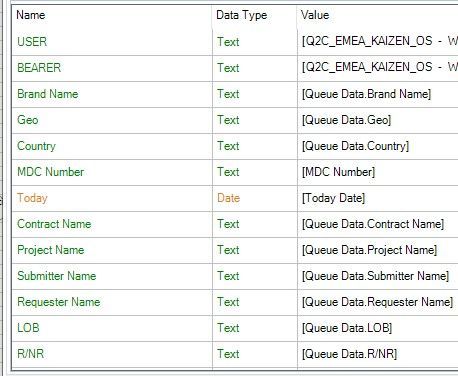Click the [Queue Data.Geo] value field
Viewport: 458px width, 376px height.
[x=378, y=120]
